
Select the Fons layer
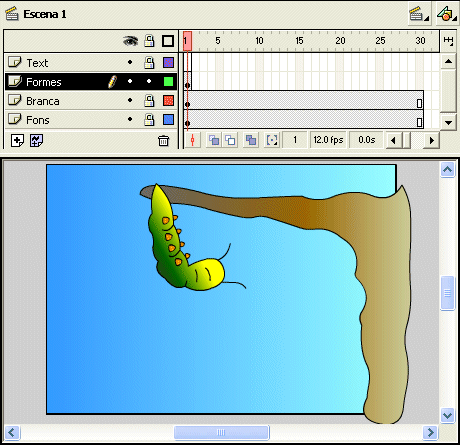pos(90,119)
